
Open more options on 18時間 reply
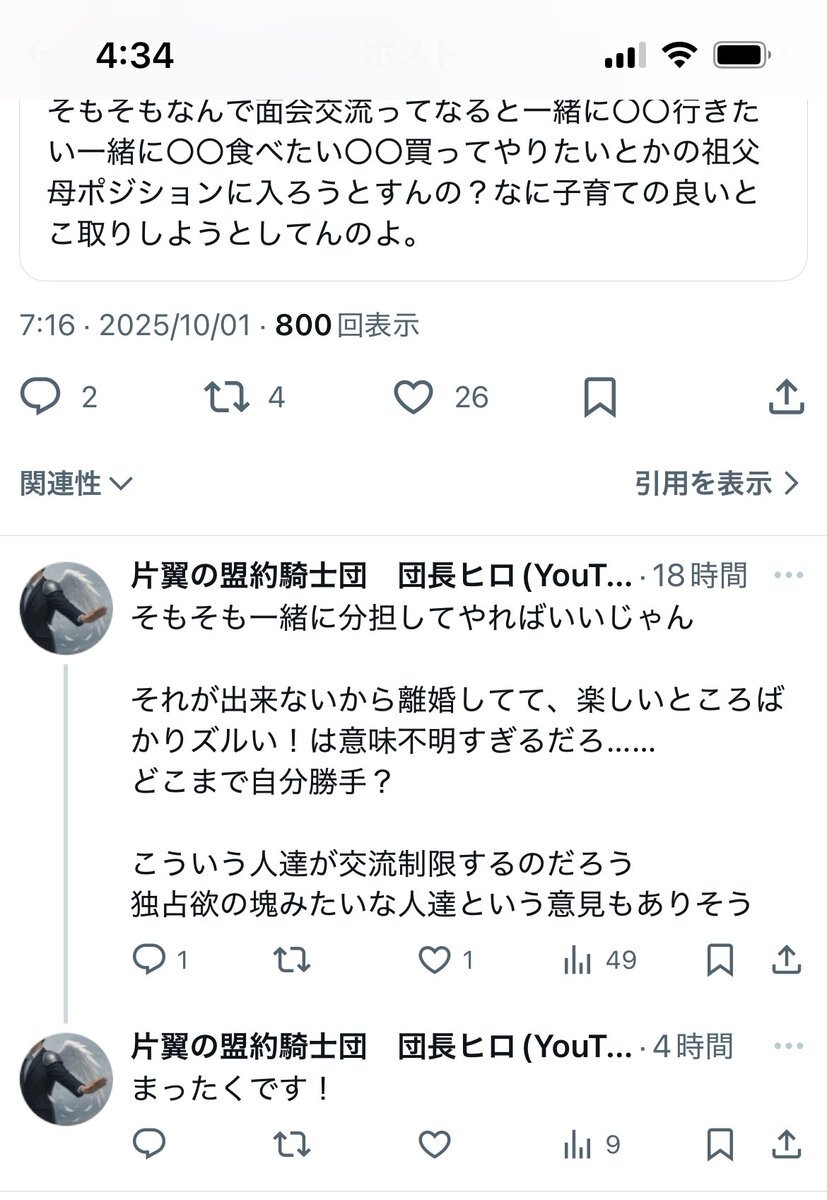pyautogui.click(x=789, y=575)
